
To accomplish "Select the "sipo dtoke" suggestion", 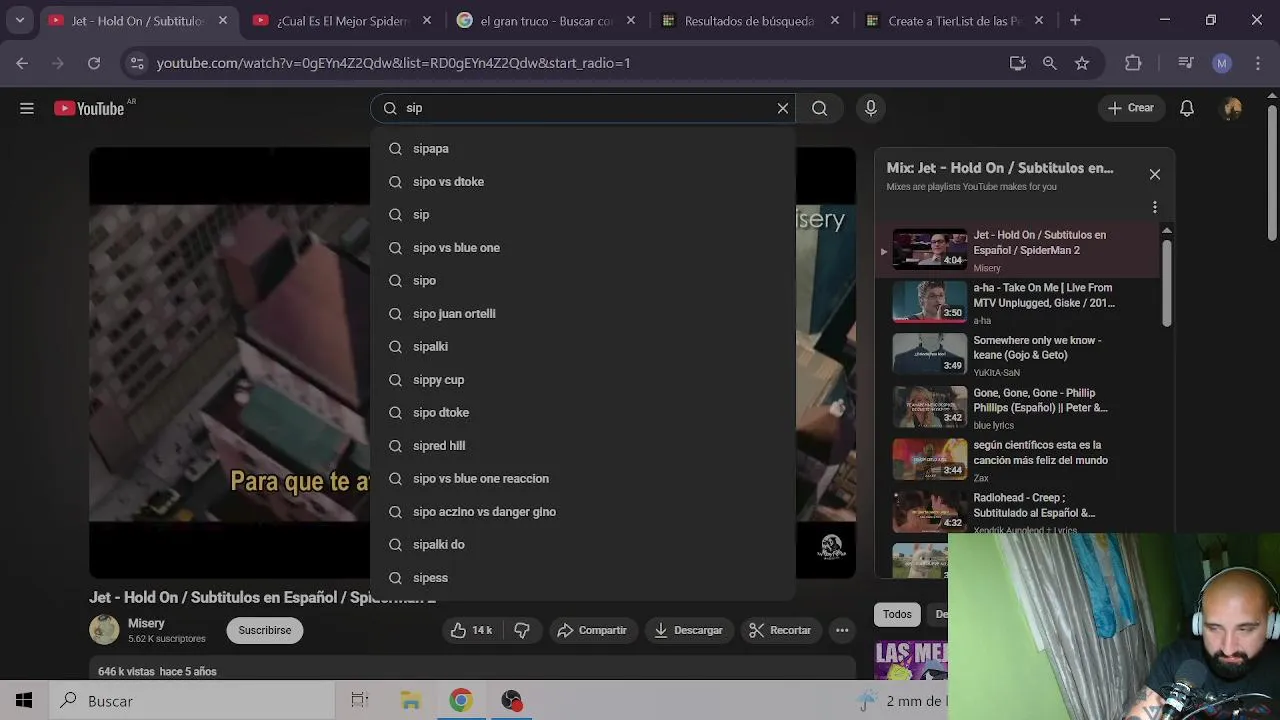I will 583,412.
